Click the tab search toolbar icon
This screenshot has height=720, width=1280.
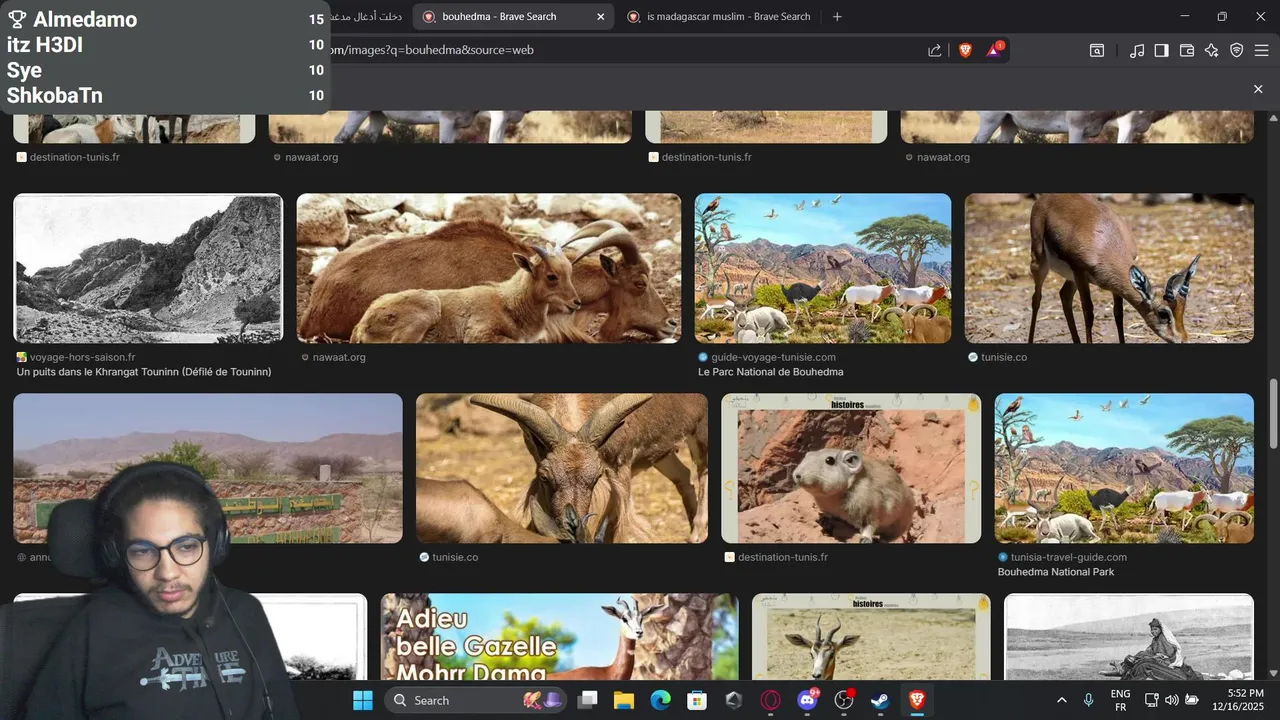point(1097,50)
